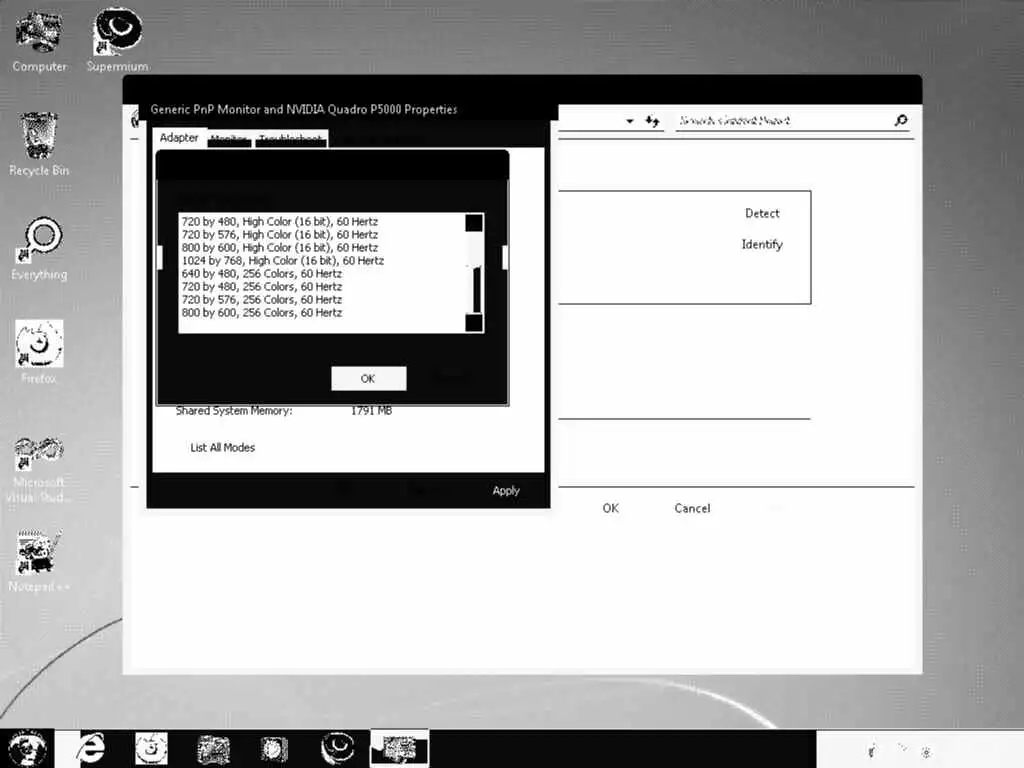Image resolution: width=1024 pixels, height=768 pixels.
Task: Click the scrollbar thumb in the modes list
Action: point(477,289)
